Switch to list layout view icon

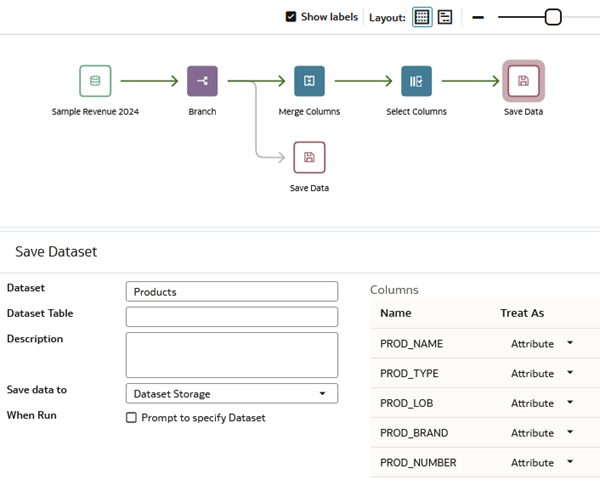click(x=445, y=17)
